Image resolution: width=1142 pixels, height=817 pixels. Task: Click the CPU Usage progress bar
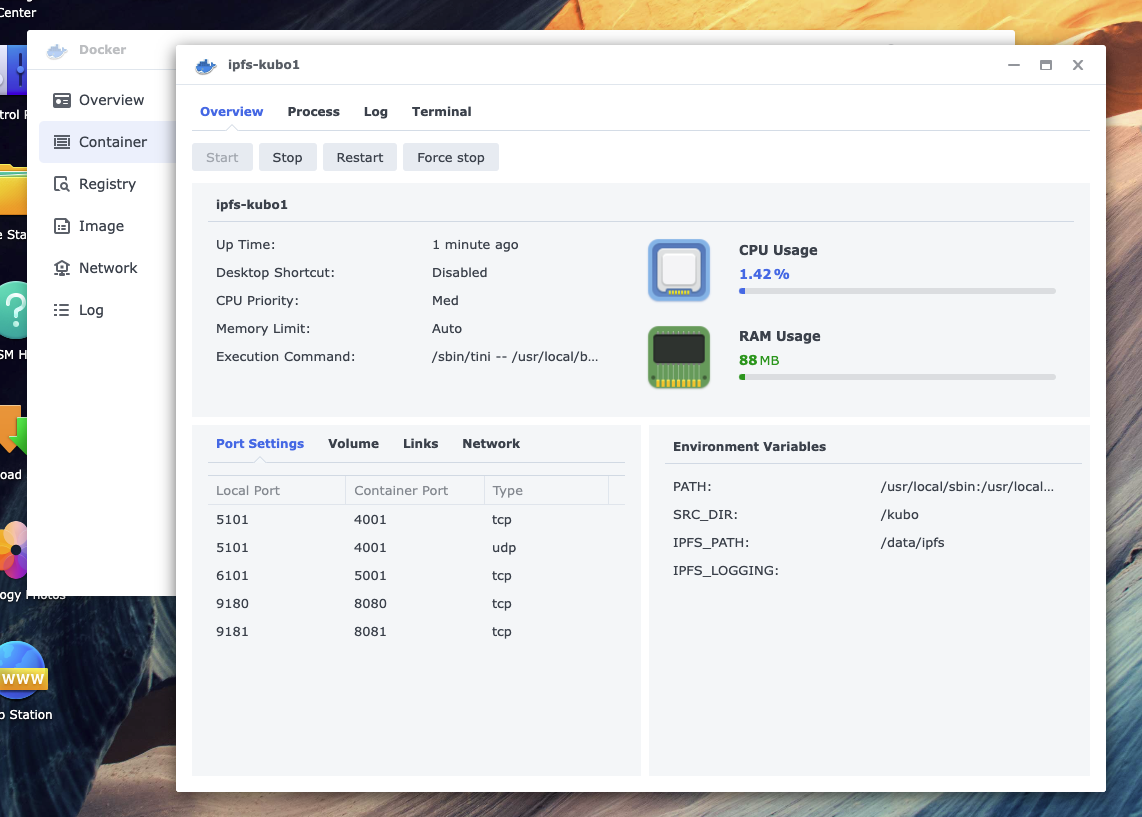click(897, 291)
